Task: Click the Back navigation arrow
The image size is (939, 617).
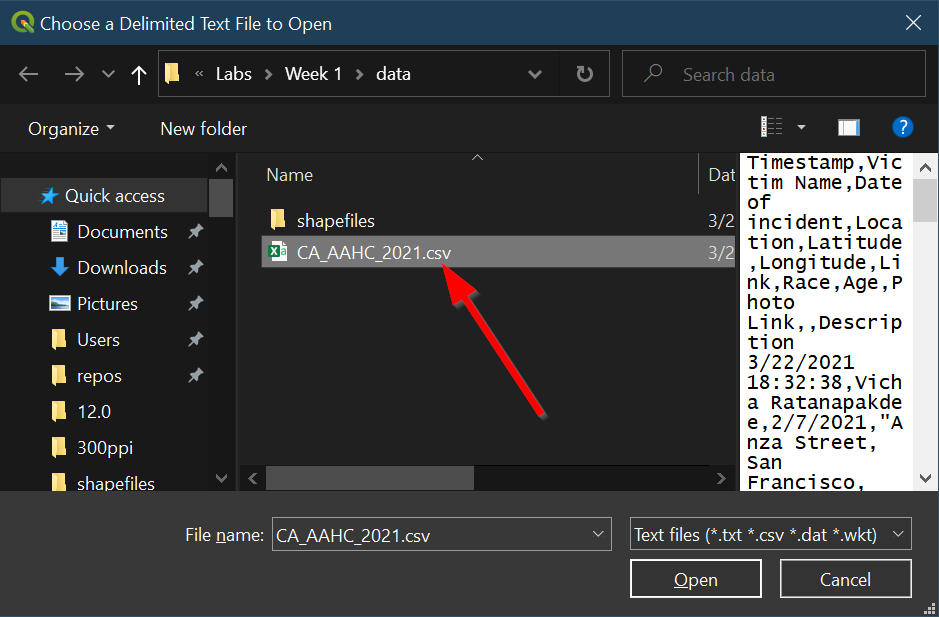Action: (x=28, y=74)
